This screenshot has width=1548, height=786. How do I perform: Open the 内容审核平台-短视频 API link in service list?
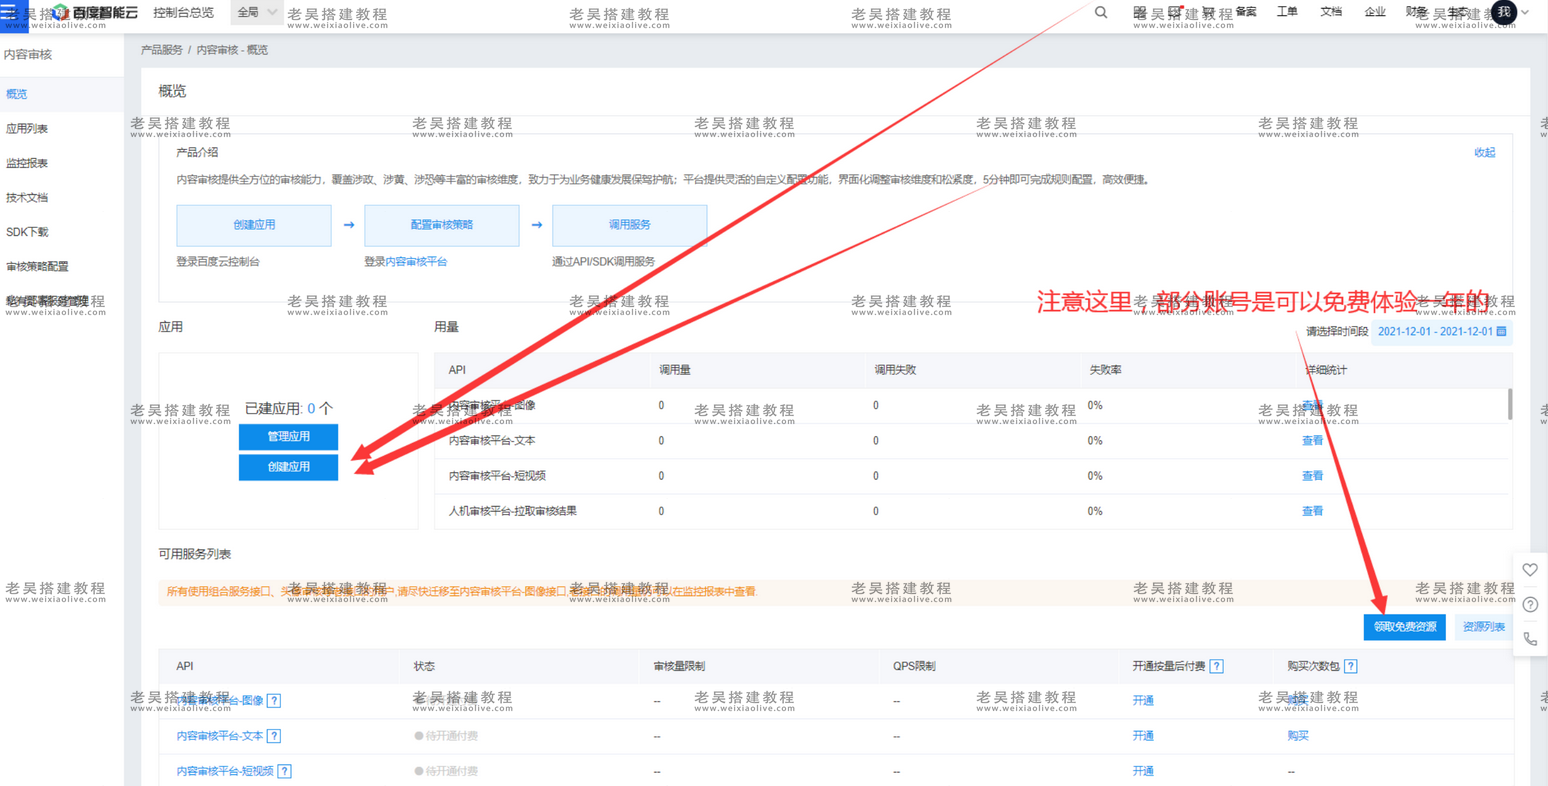(x=225, y=771)
